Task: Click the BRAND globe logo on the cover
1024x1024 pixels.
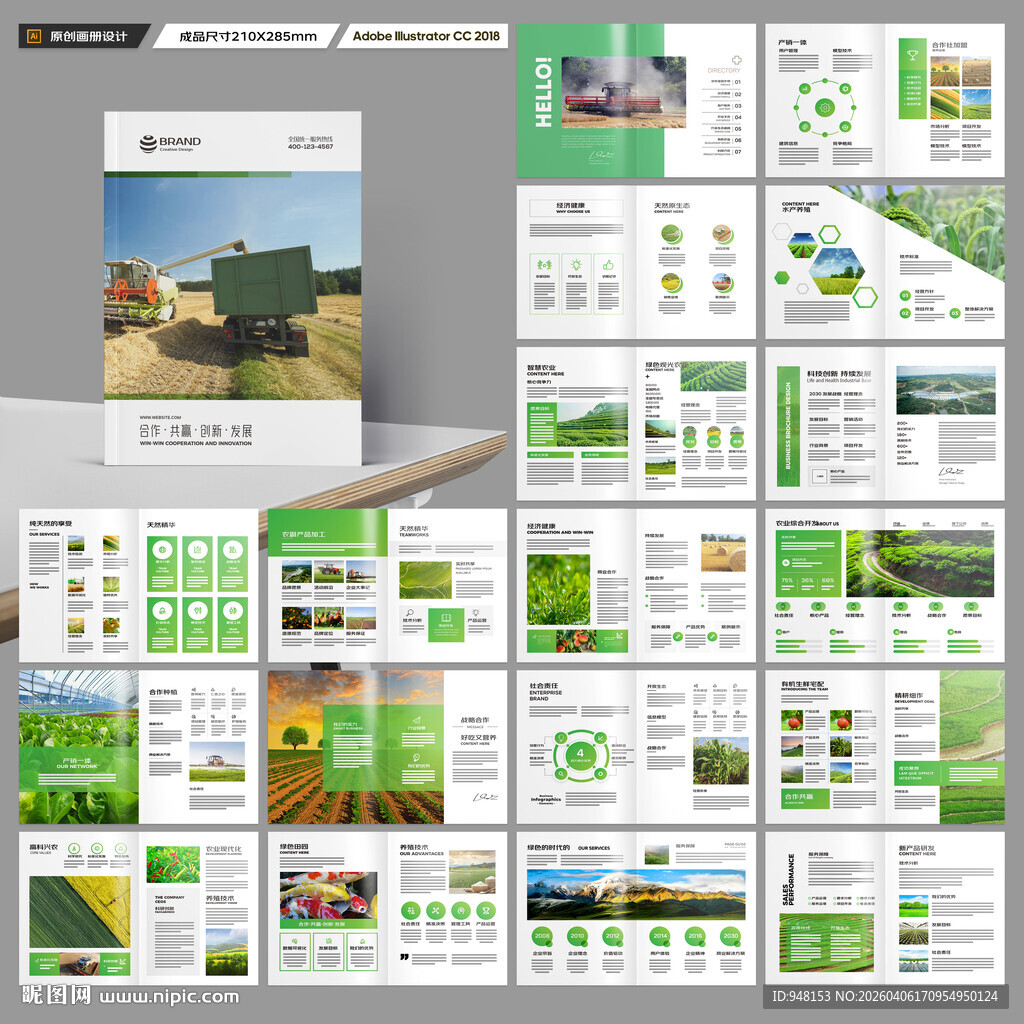Action: coord(148,143)
